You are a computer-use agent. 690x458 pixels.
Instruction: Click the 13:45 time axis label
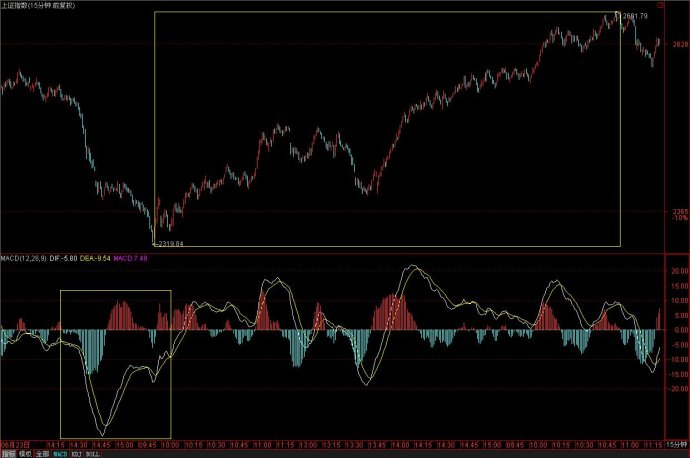[377, 445]
